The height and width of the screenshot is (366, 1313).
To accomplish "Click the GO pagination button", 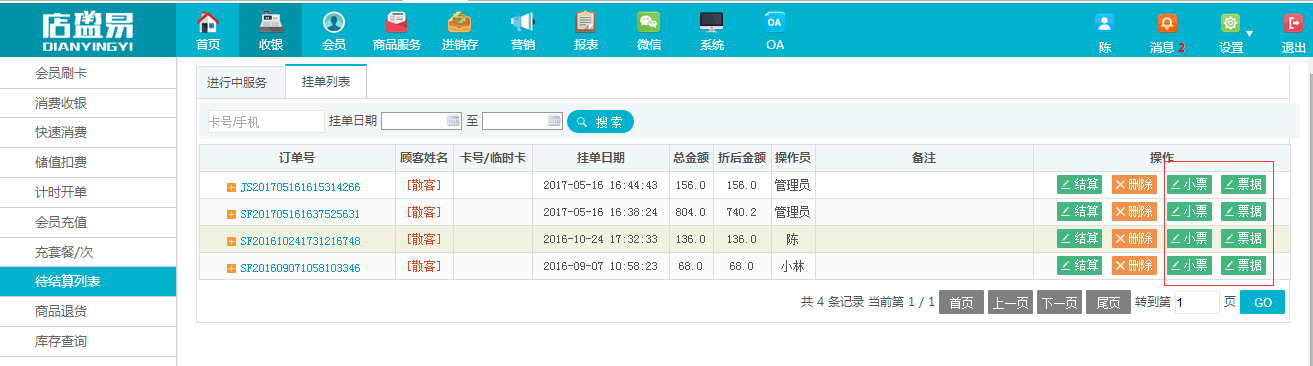I will [x=1262, y=302].
